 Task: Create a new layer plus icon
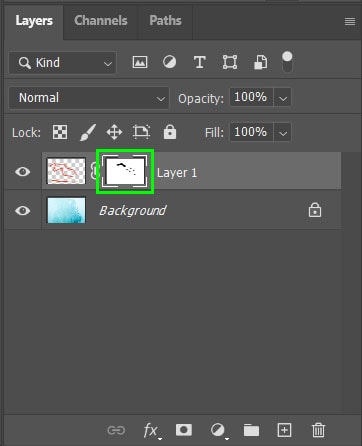(284, 430)
